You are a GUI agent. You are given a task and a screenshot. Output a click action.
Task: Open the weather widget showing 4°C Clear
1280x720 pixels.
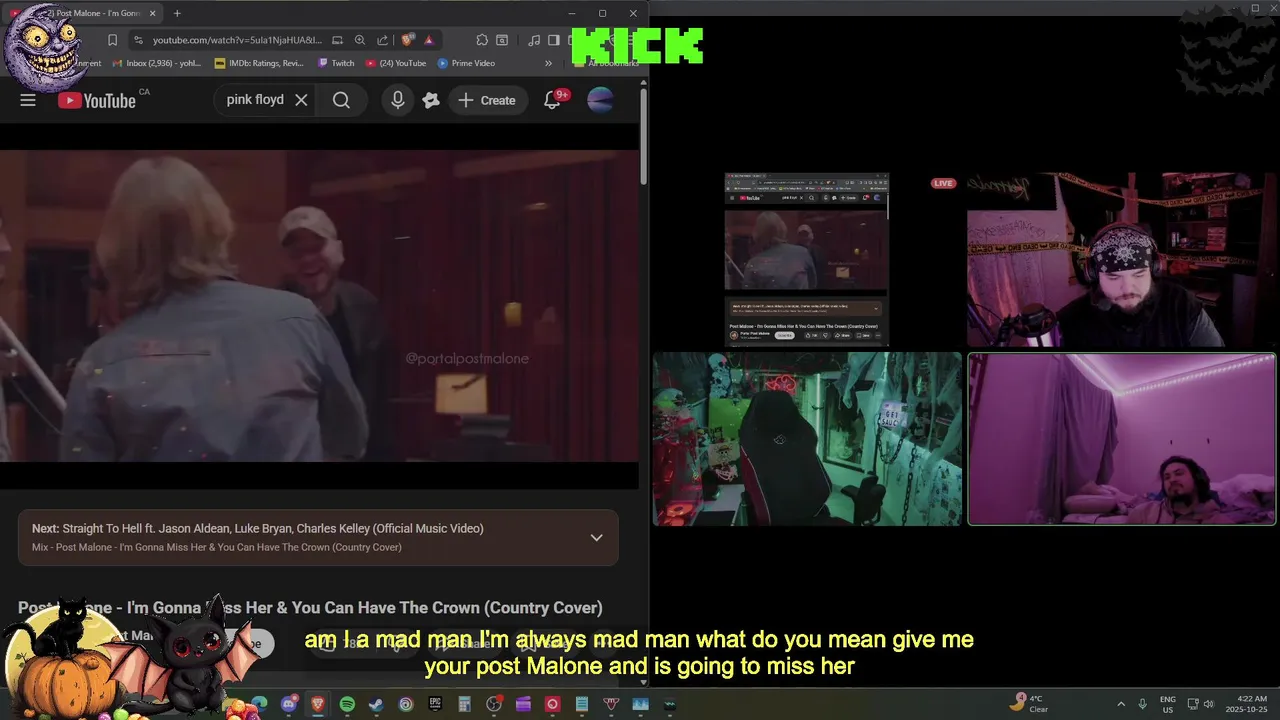(x=1030, y=703)
